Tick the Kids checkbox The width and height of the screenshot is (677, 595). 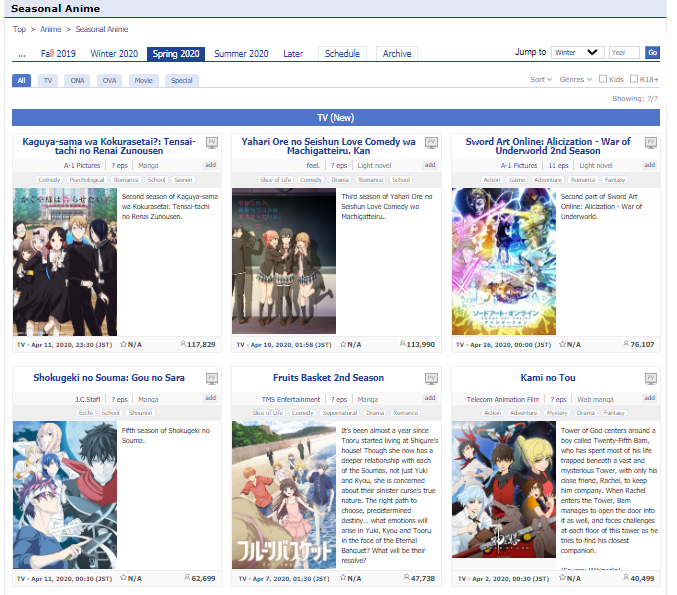[x=603, y=79]
